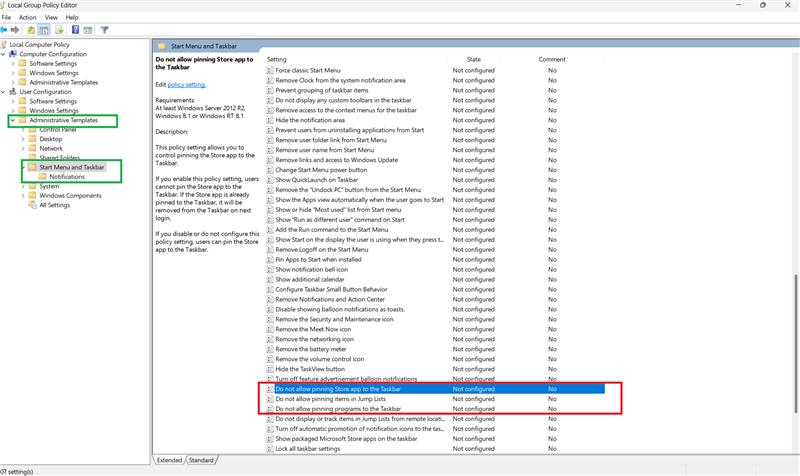Select 'Prevent grouping of taskbar items' policy
This screenshot has width=800, height=476.
point(322,90)
